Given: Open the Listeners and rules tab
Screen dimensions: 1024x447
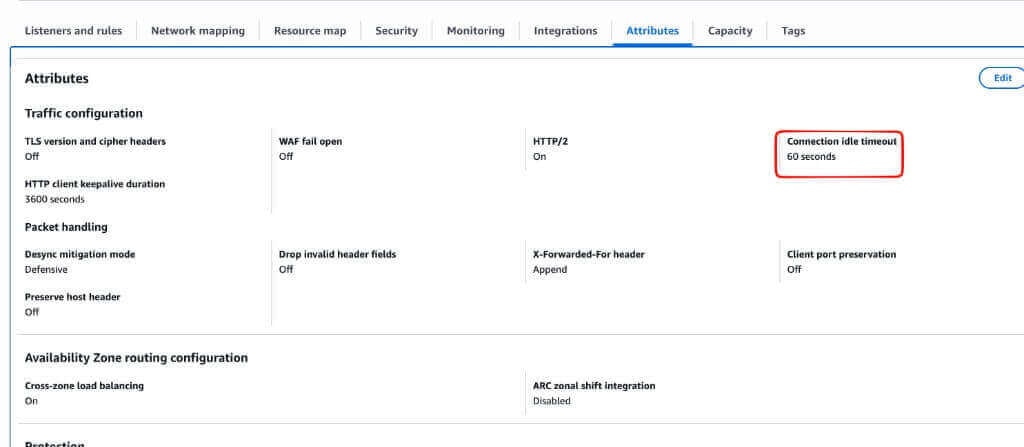Looking at the screenshot, I should pyautogui.click(x=73, y=31).
